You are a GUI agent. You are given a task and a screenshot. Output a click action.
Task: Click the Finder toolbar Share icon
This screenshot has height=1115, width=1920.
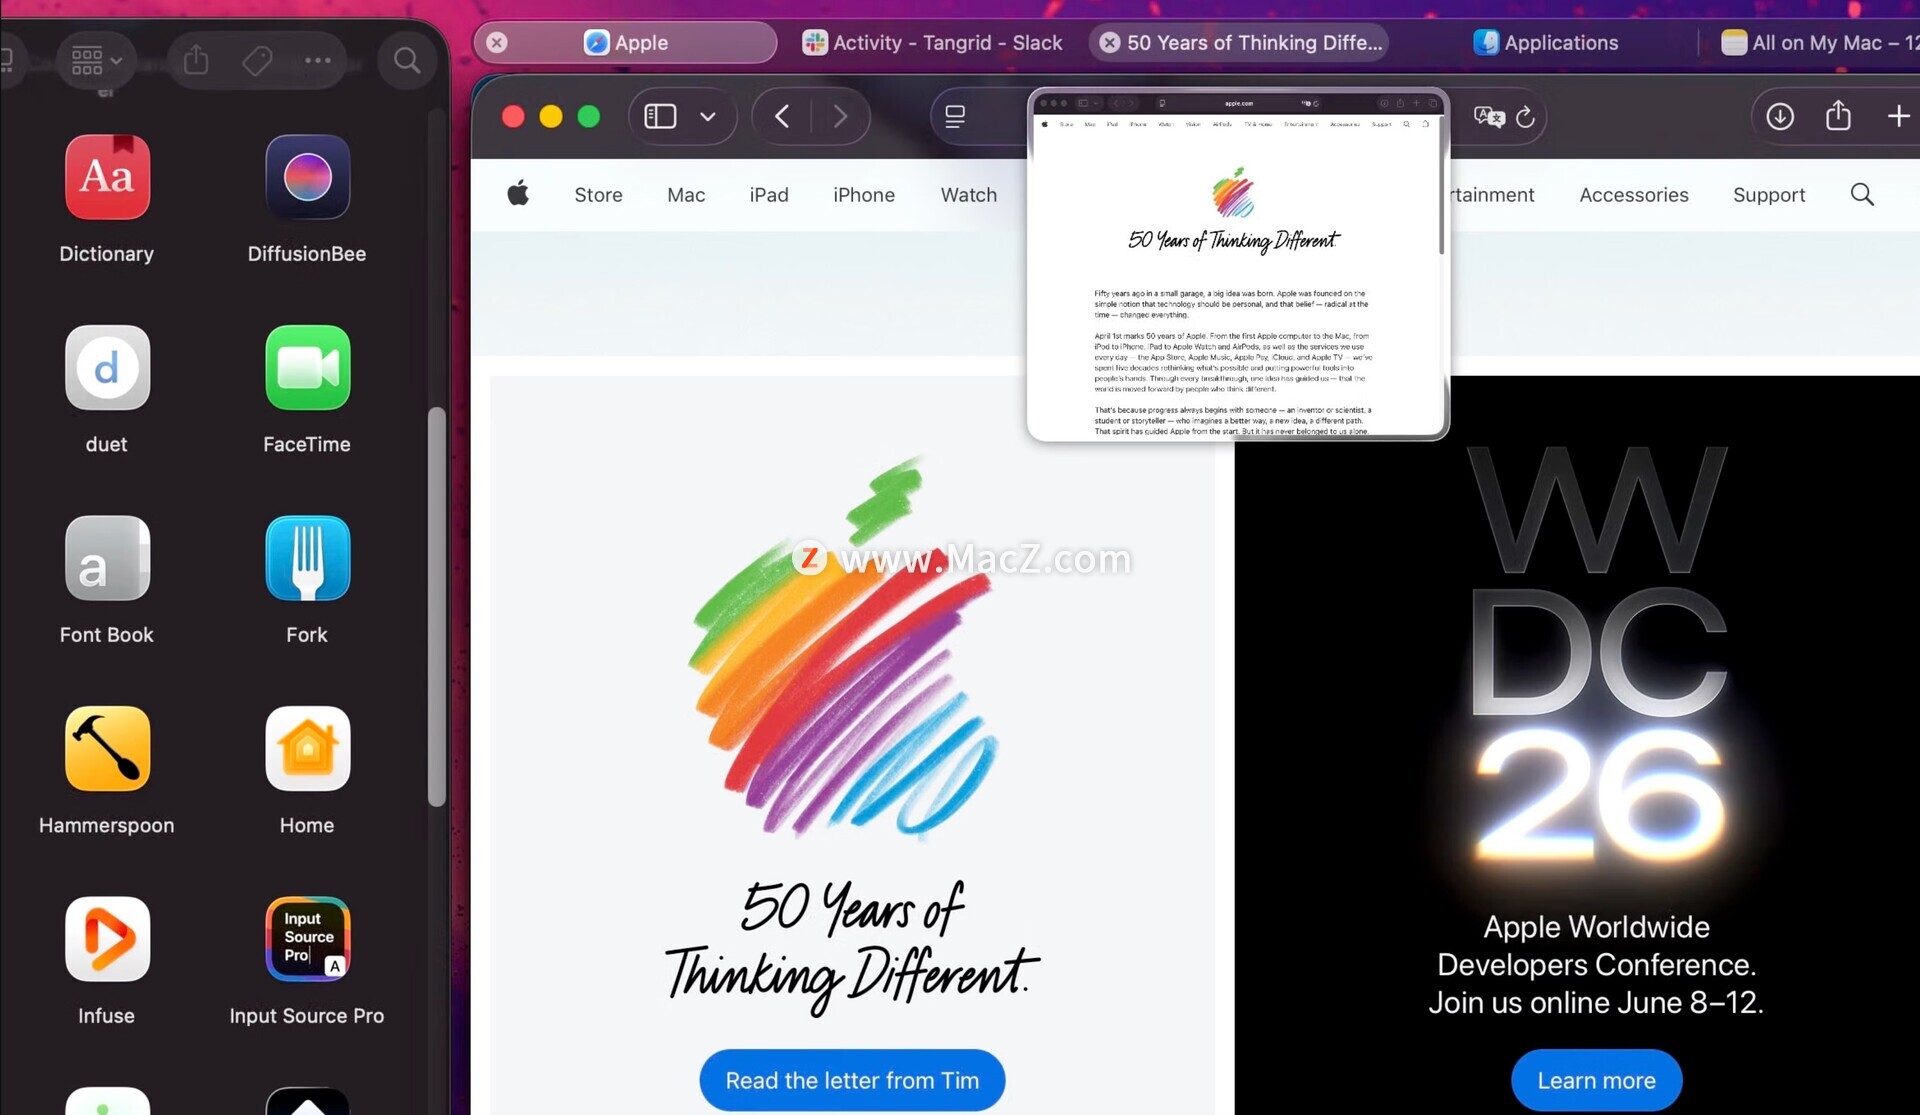click(196, 60)
